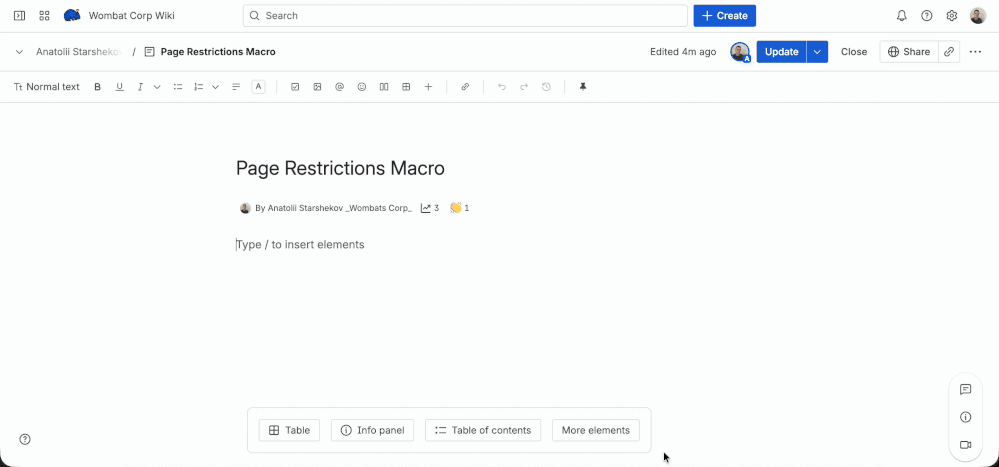Open the page details info icon

point(966,417)
